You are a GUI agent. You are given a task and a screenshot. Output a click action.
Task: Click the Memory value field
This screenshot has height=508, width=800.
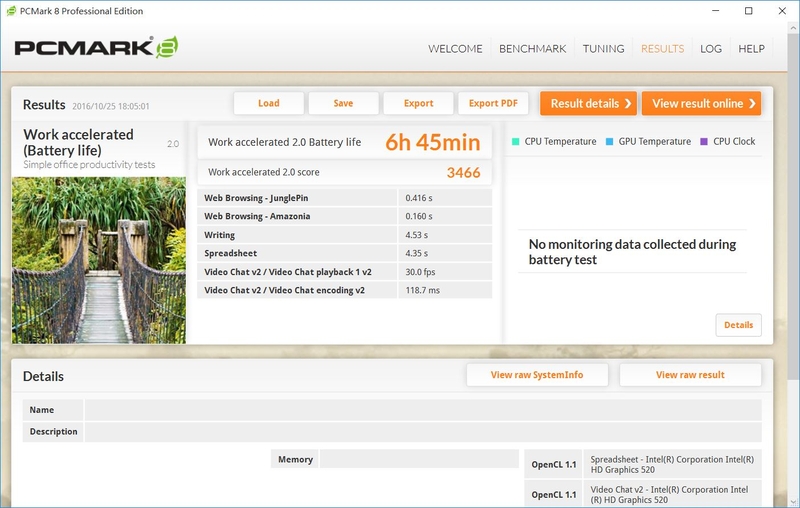(419, 459)
